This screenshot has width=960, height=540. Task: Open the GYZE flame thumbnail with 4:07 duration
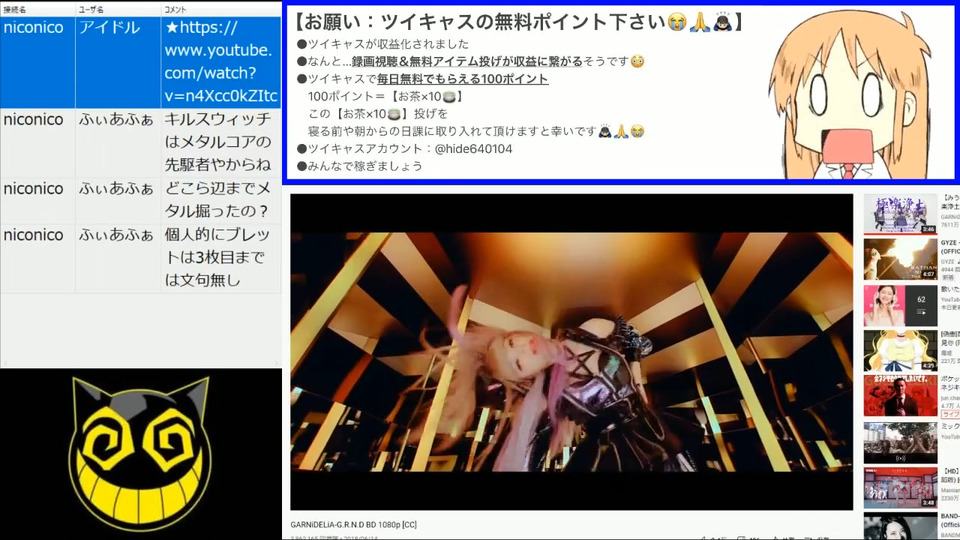click(900, 259)
